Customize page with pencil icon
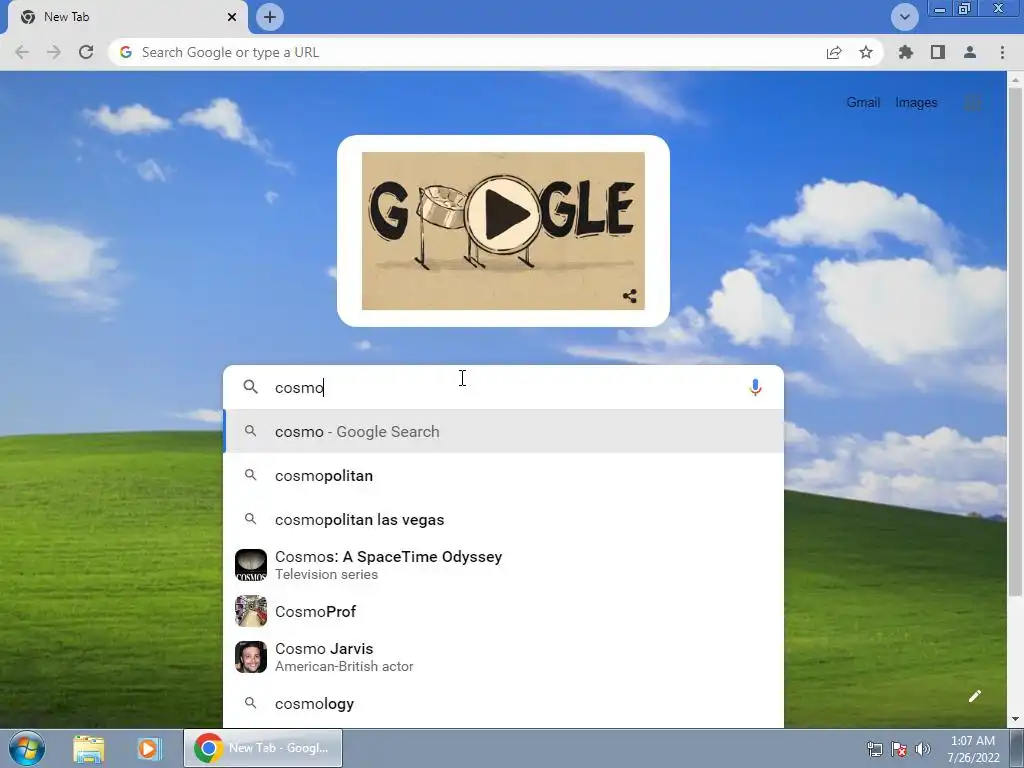Viewport: 1024px width, 768px height. [x=974, y=696]
